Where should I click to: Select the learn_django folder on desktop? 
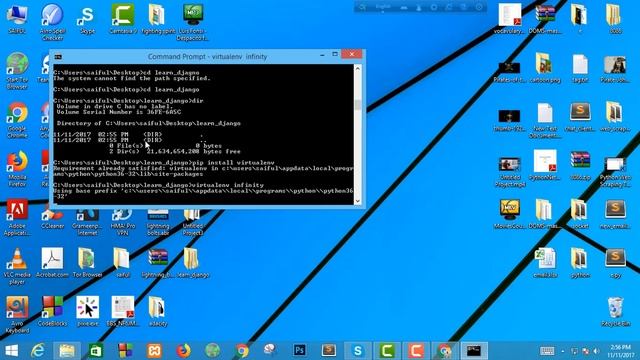click(x=193, y=262)
